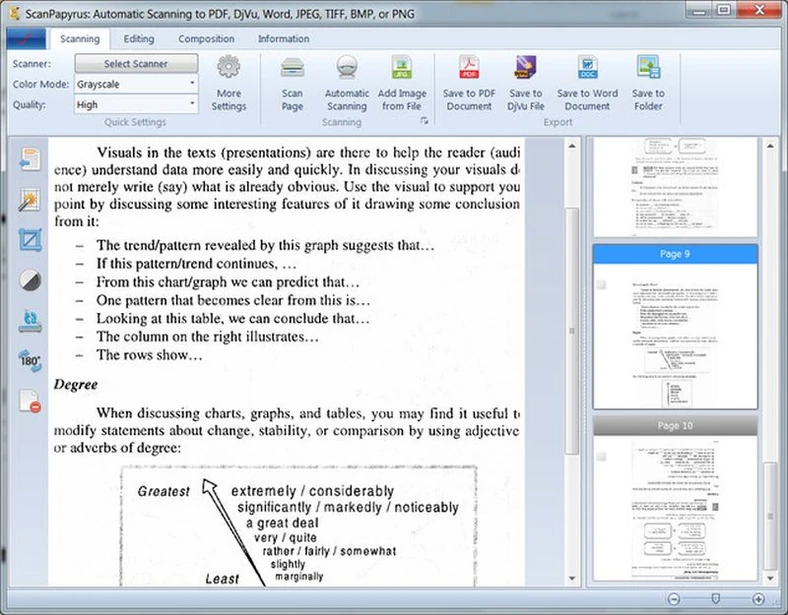Click the Scan Page icon

coord(292,70)
